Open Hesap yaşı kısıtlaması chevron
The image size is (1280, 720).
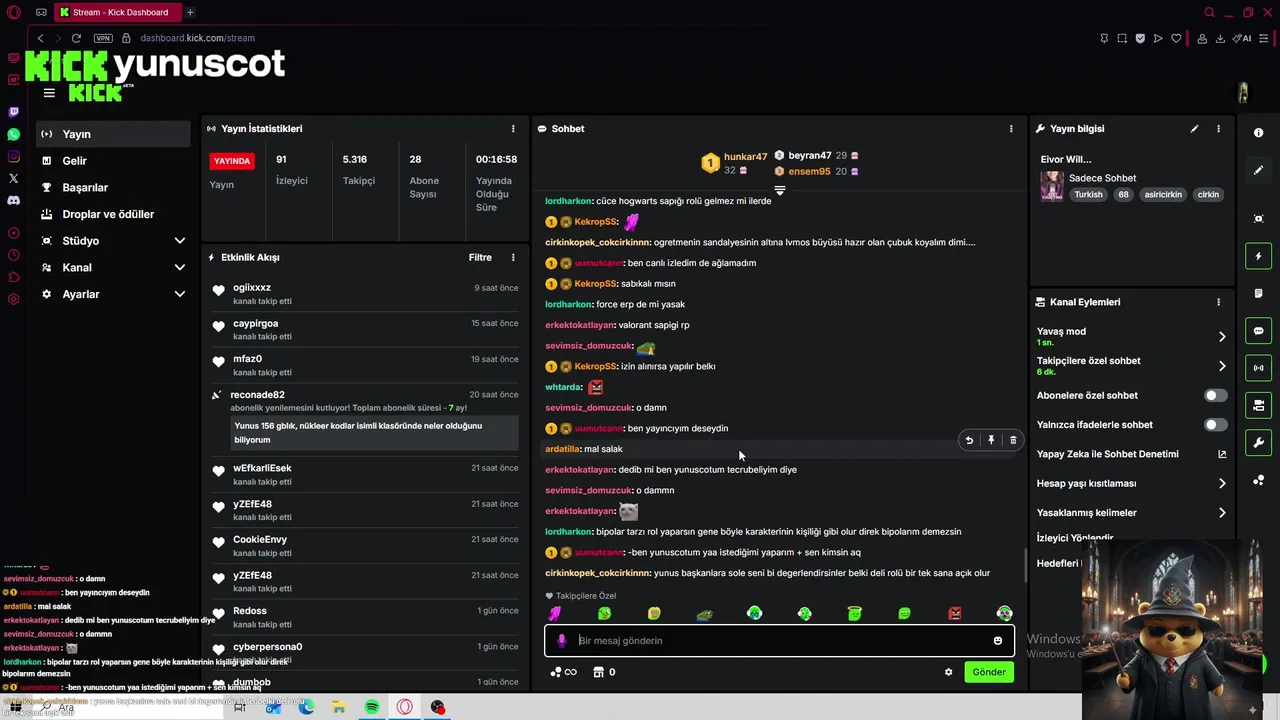1222,483
